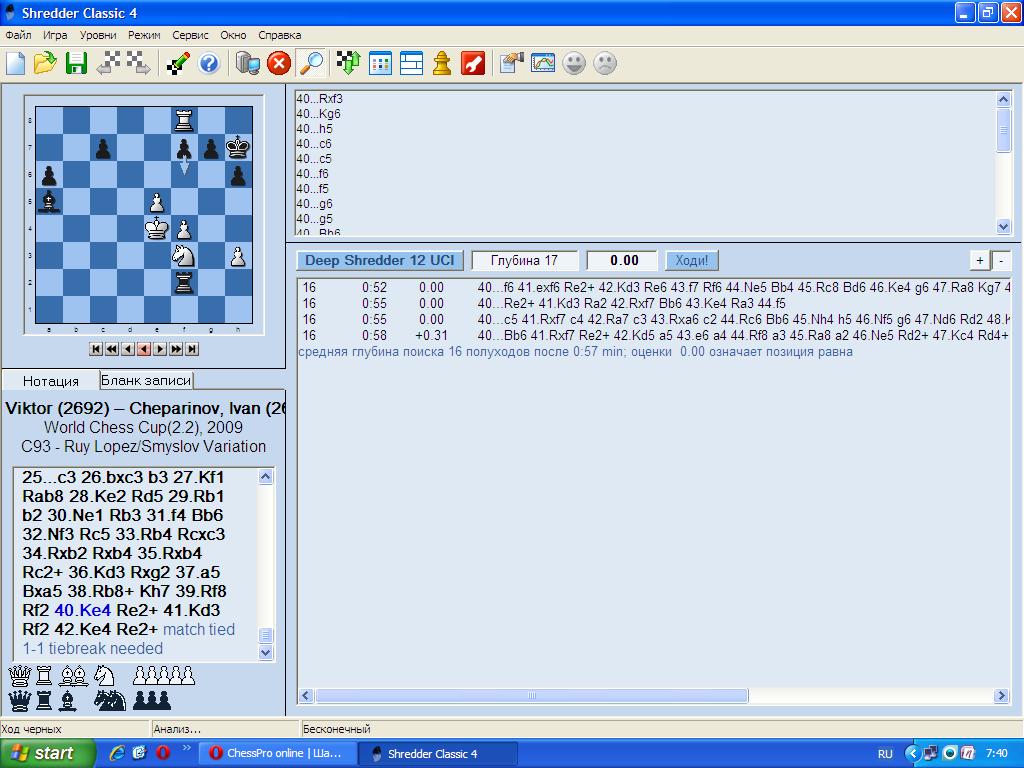1024x768 pixels.
Task: Decrease analysis lines with the - button
Action: click(x=1001, y=261)
